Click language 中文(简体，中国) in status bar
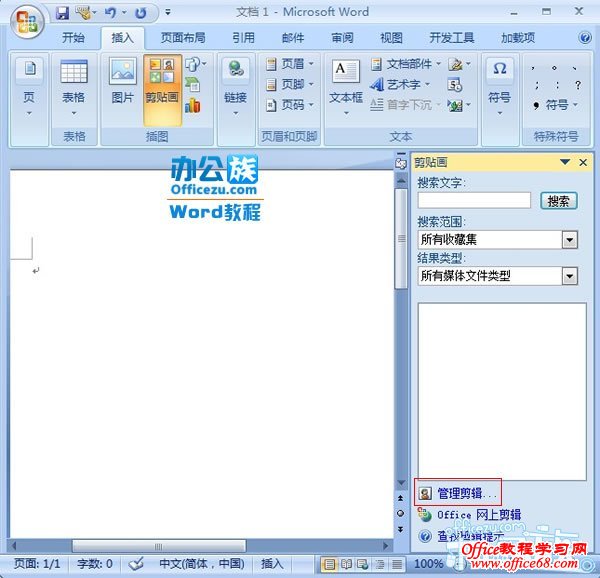Image resolution: width=600 pixels, height=578 pixels. 202,563
